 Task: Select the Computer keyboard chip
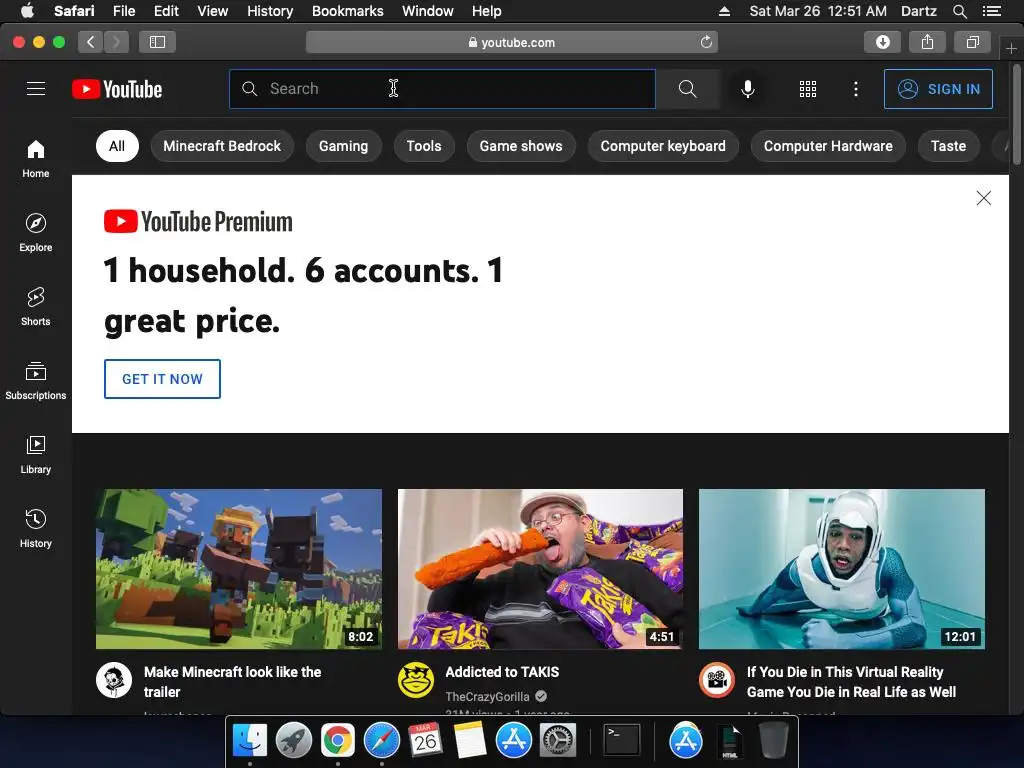click(663, 146)
